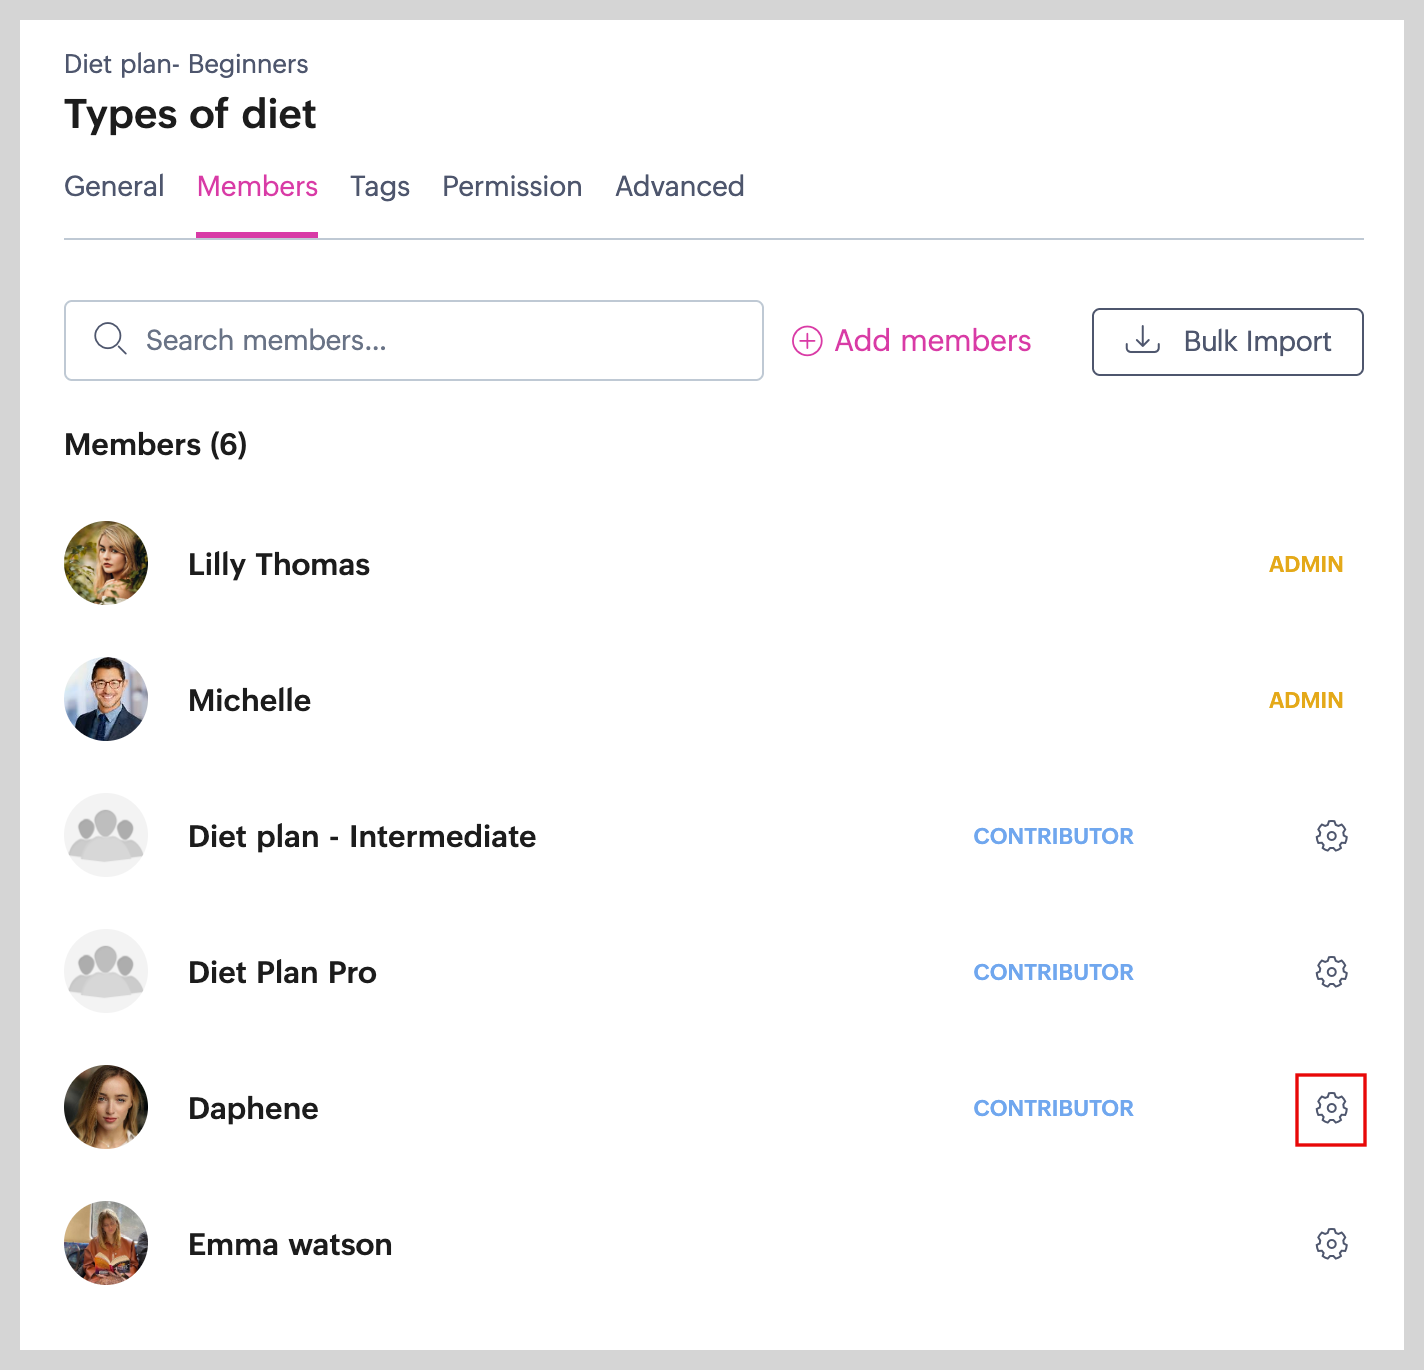This screenshot has height=1370, width=1424.
Task: Go to the Permission tab
Action: click(512, 187)
